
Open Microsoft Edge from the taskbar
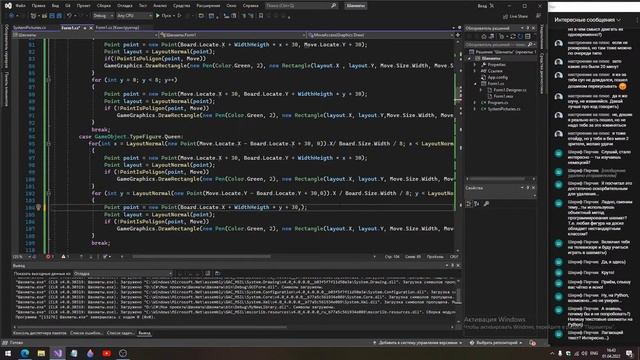click(25, 353)
